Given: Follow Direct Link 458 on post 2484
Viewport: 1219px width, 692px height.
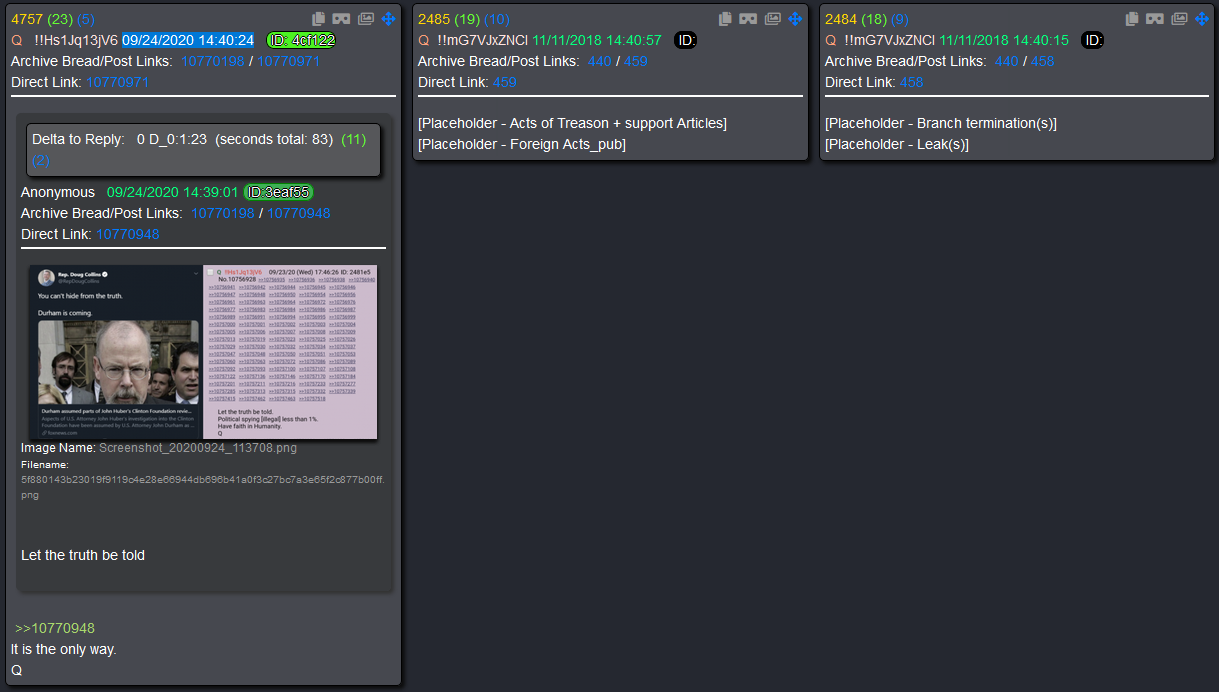Looking at the screenshot, I should (x=912, y=82).
